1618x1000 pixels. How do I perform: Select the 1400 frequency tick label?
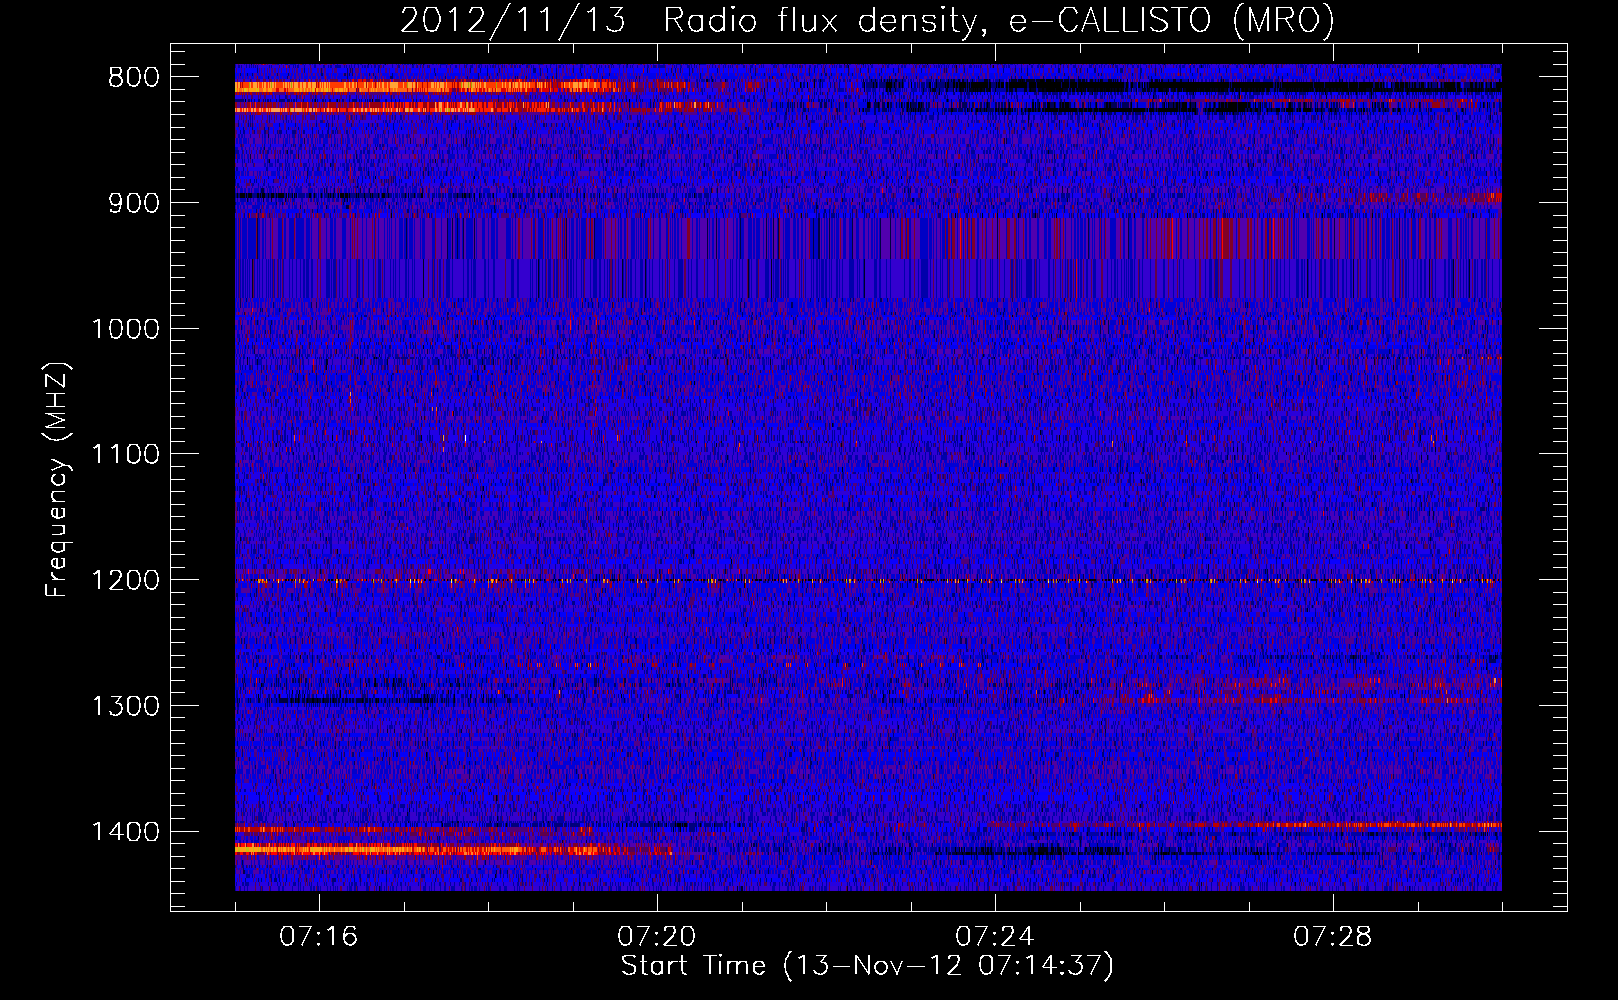tap(125, 832)
